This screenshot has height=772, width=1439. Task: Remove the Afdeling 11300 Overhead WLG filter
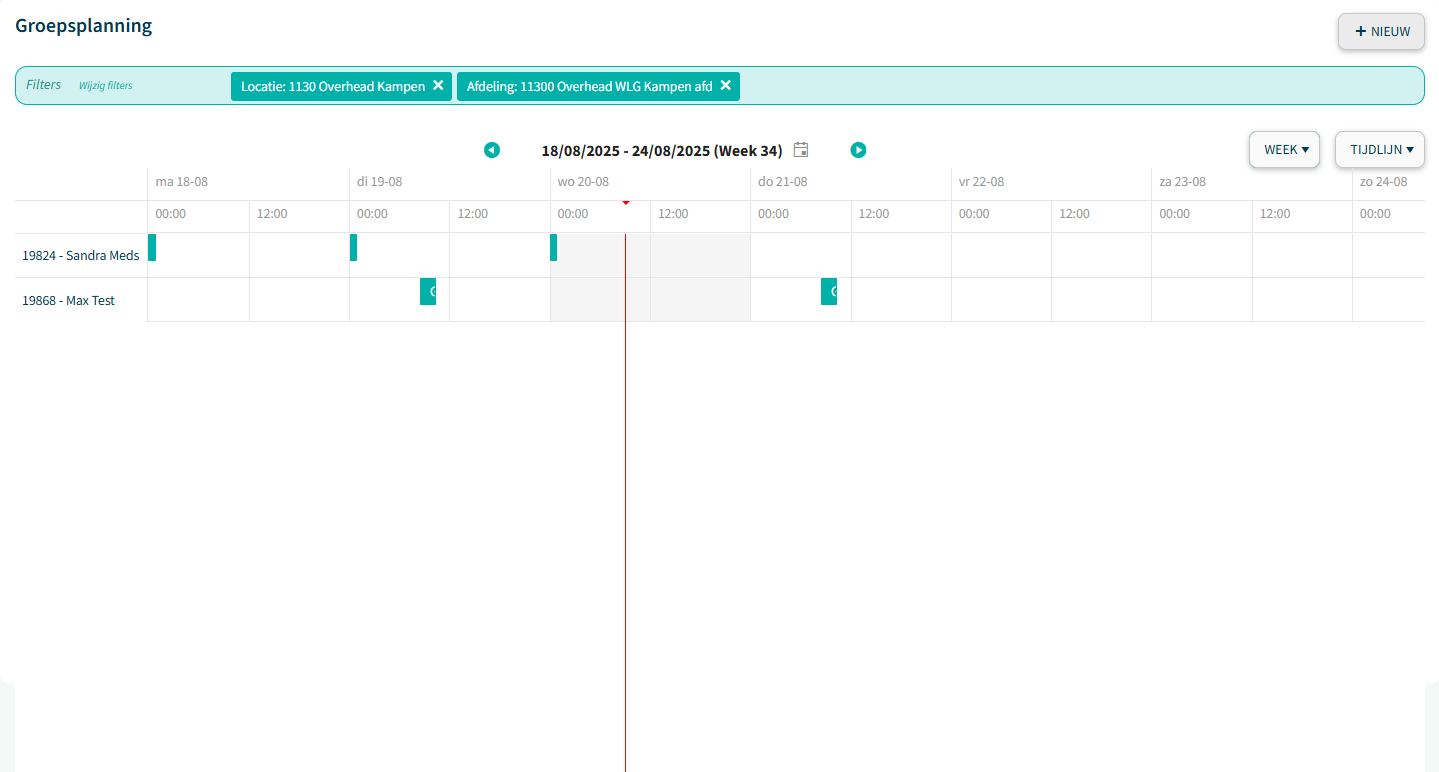coord(726,86)
